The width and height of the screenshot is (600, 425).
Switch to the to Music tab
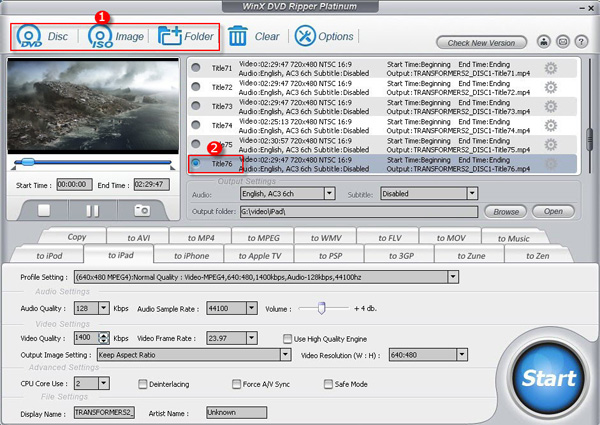click(x=514, y=239)
